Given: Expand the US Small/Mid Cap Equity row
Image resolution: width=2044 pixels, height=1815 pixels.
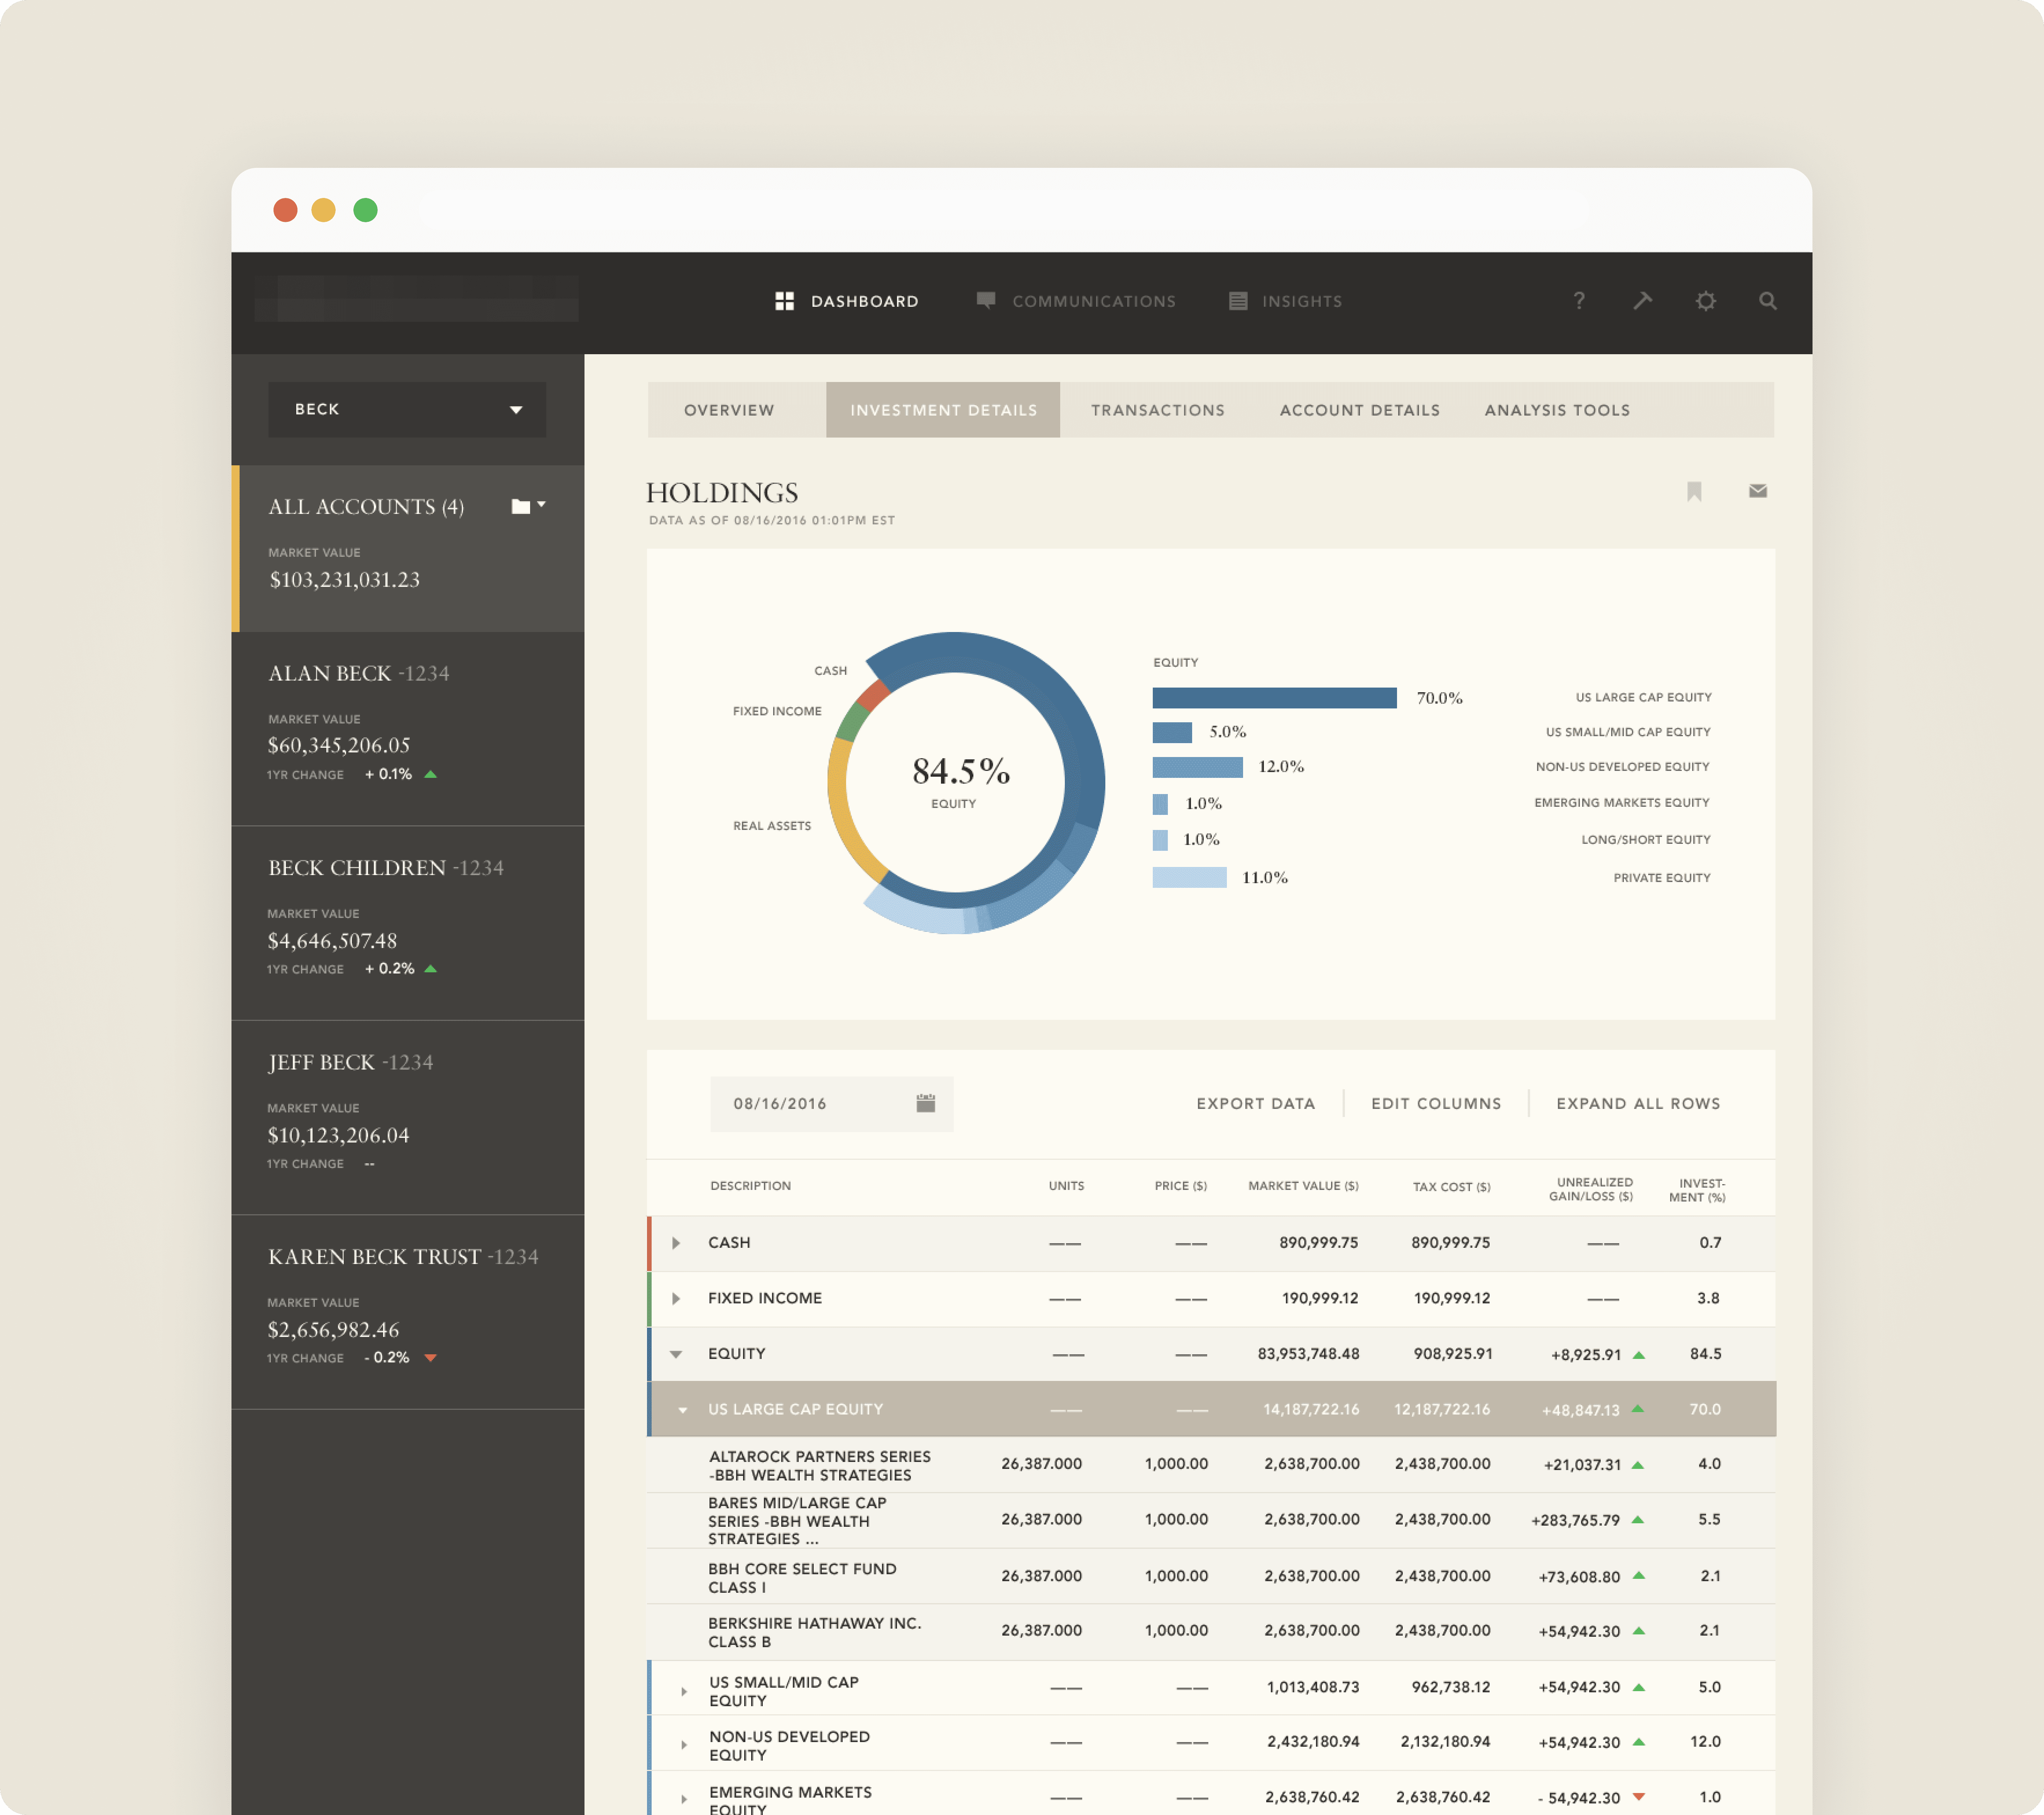Looking at the screenshot, I should 684,1692.
